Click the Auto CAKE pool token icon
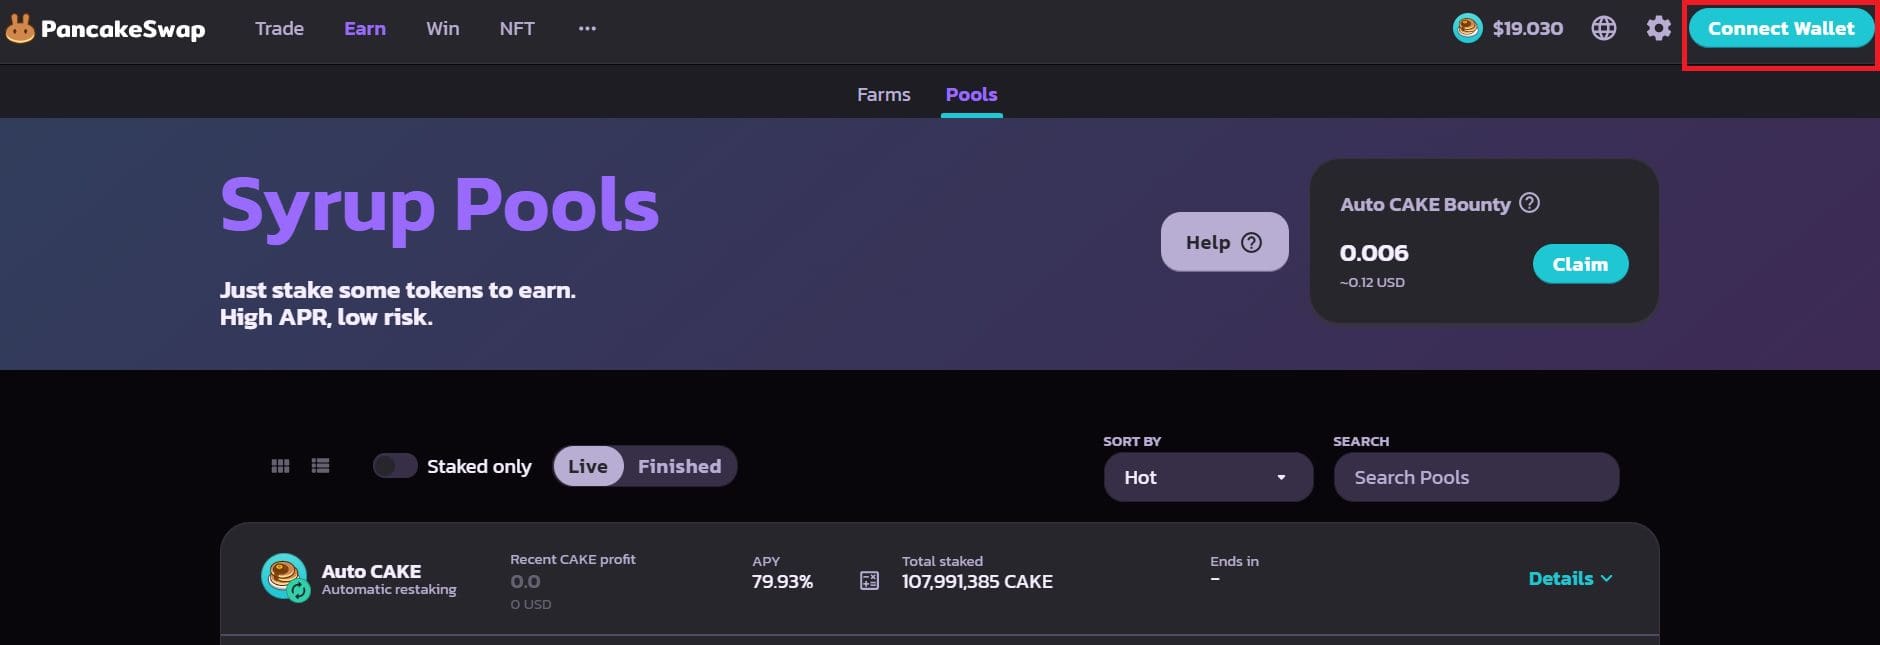Image resolution: width=1880 pixels, height=645 pixels. (285, 577)
